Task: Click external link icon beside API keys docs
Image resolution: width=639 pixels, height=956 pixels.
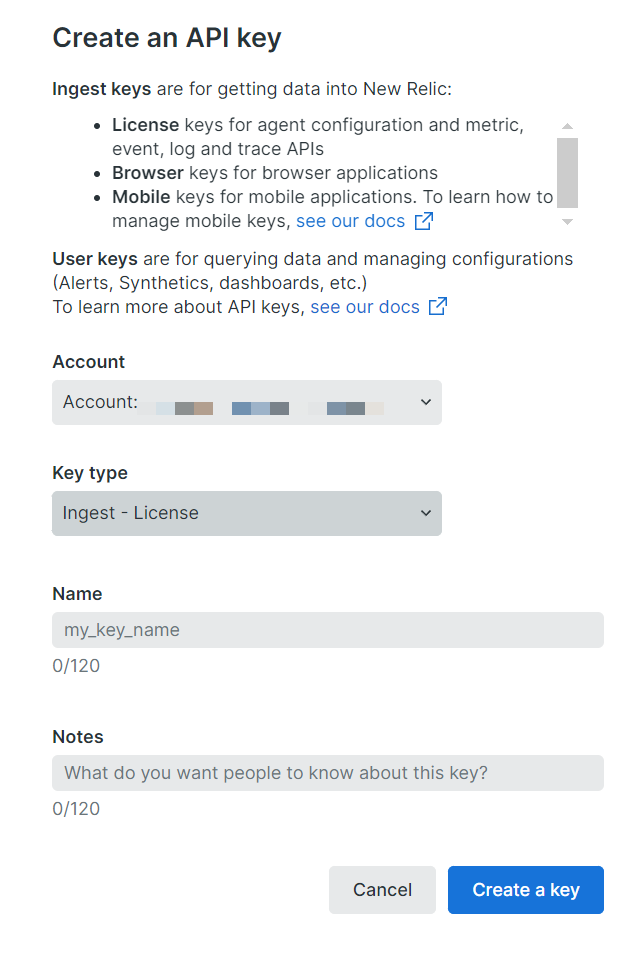Action: [438, 307]
